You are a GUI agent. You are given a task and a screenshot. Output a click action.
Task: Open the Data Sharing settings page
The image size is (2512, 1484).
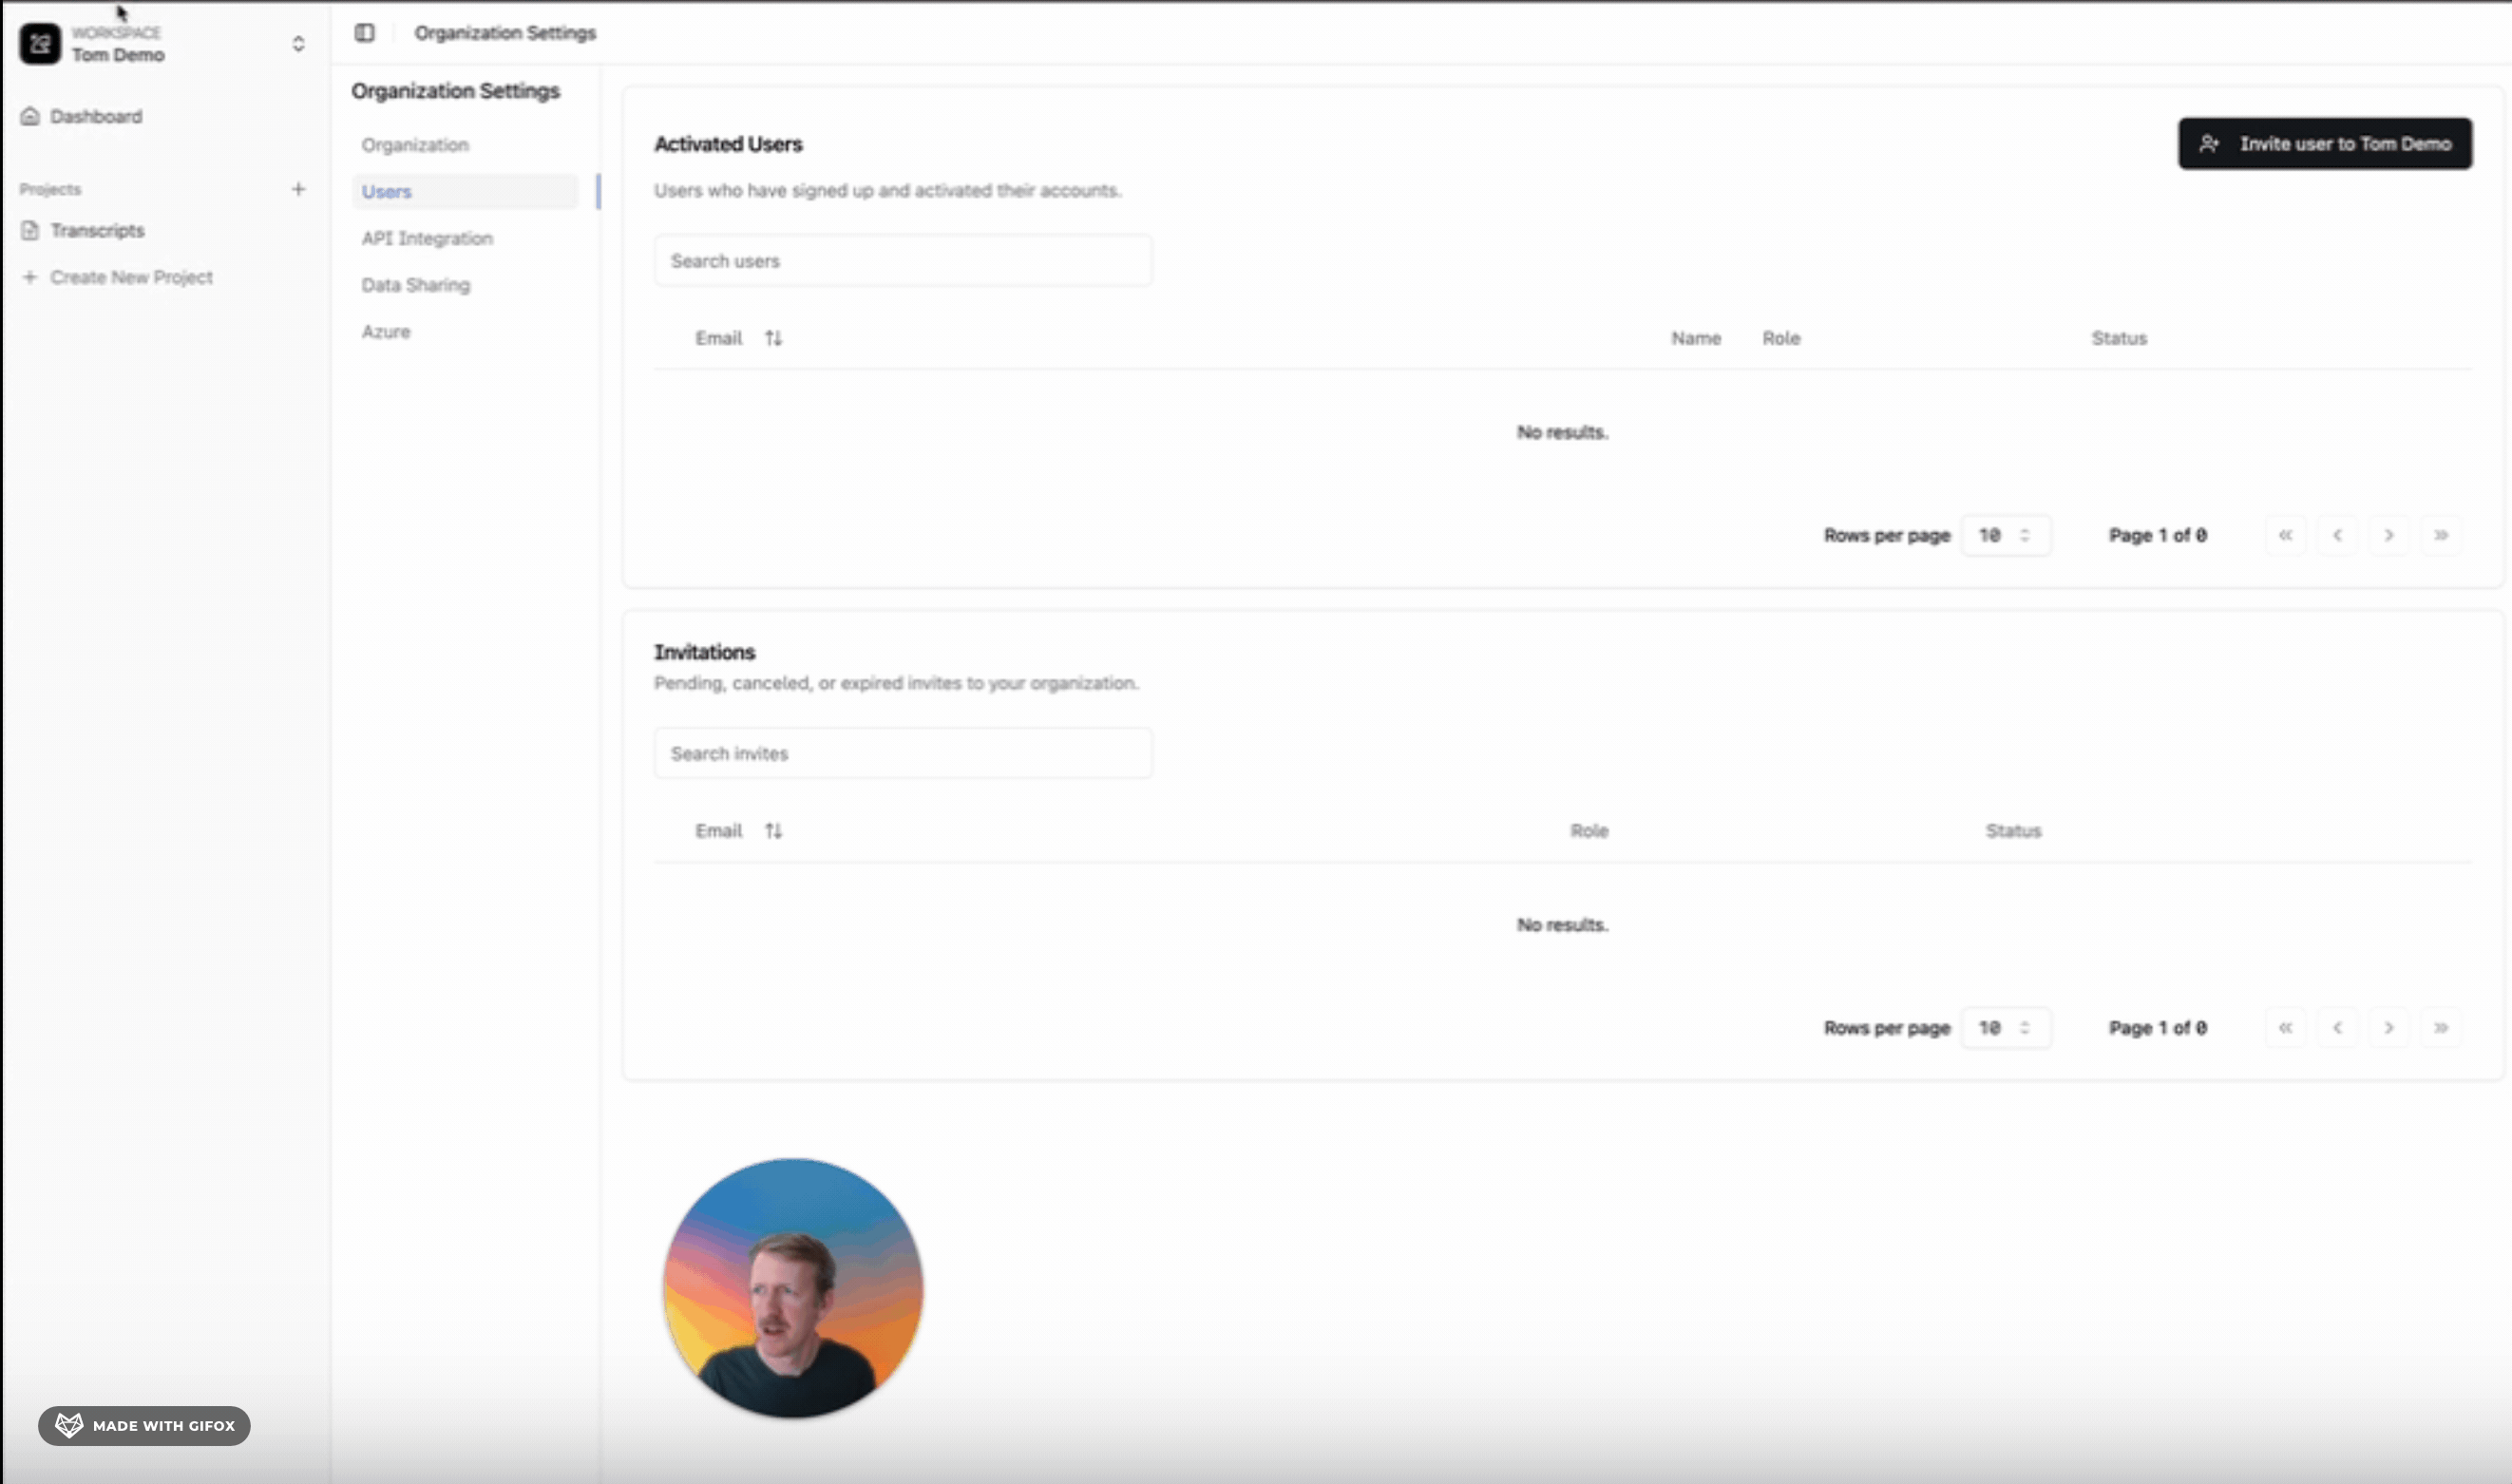(x=416, y=284)
